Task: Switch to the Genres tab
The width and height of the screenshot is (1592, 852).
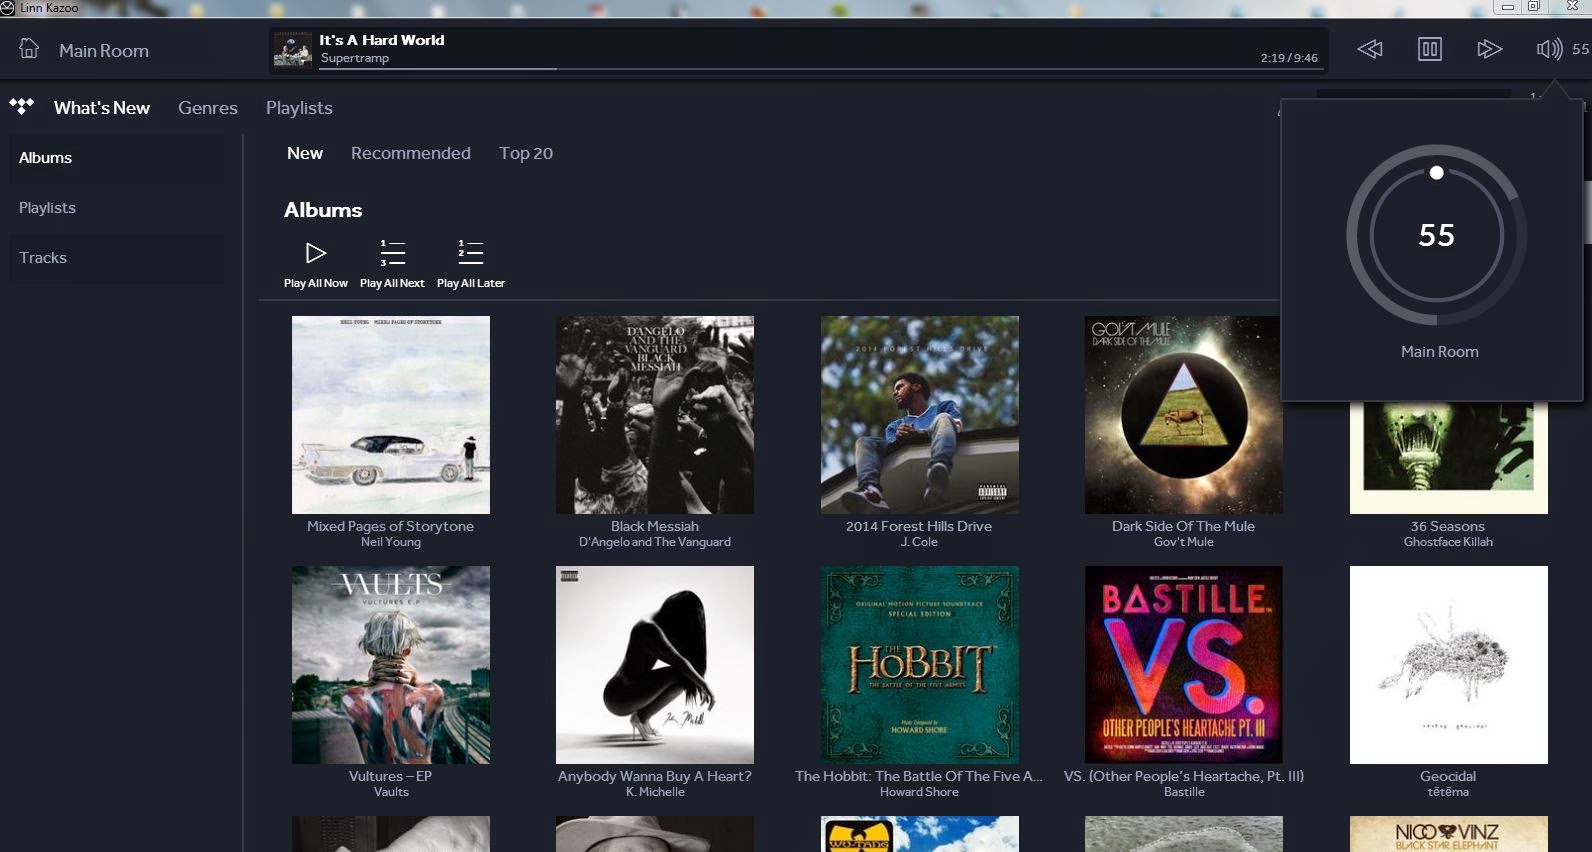Action: click(208, 108)
